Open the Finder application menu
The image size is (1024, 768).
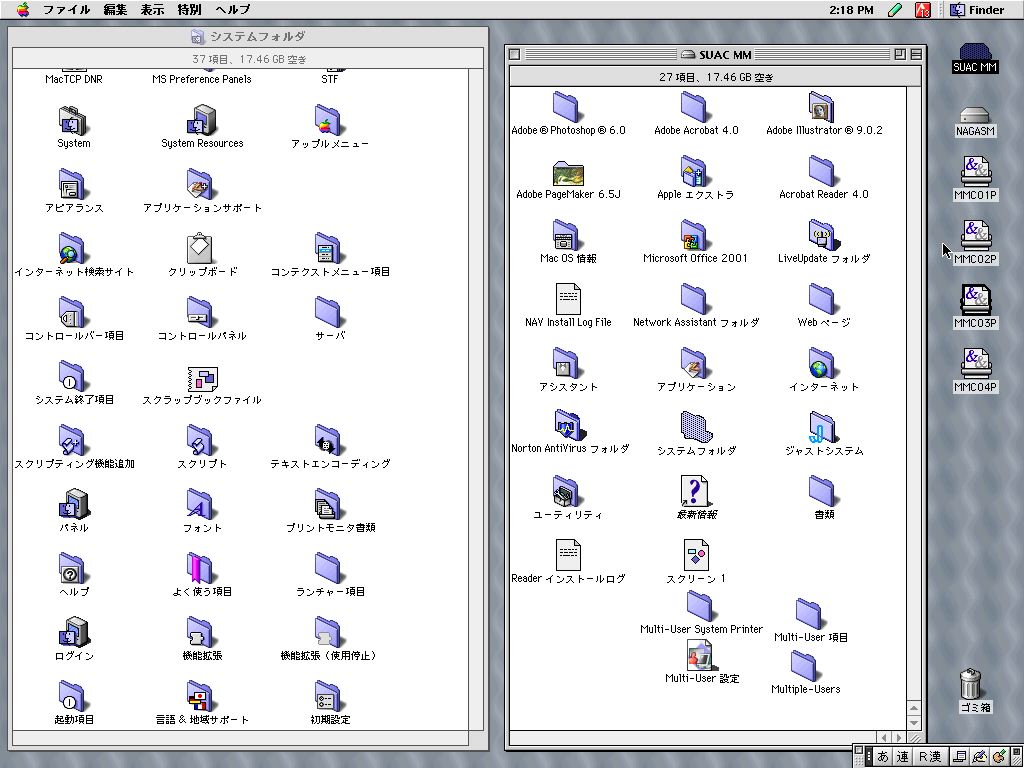tap(977, 9)
